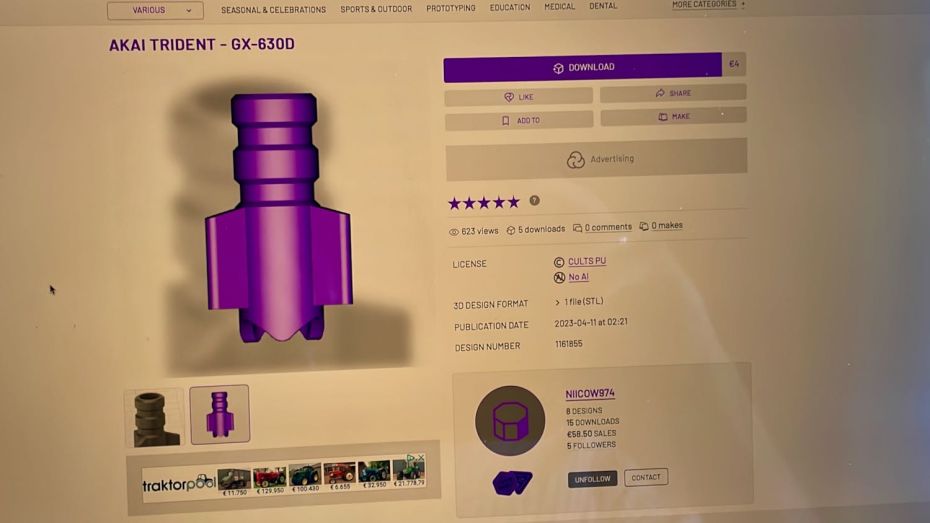Click the purple Download button

click(582, 67)
